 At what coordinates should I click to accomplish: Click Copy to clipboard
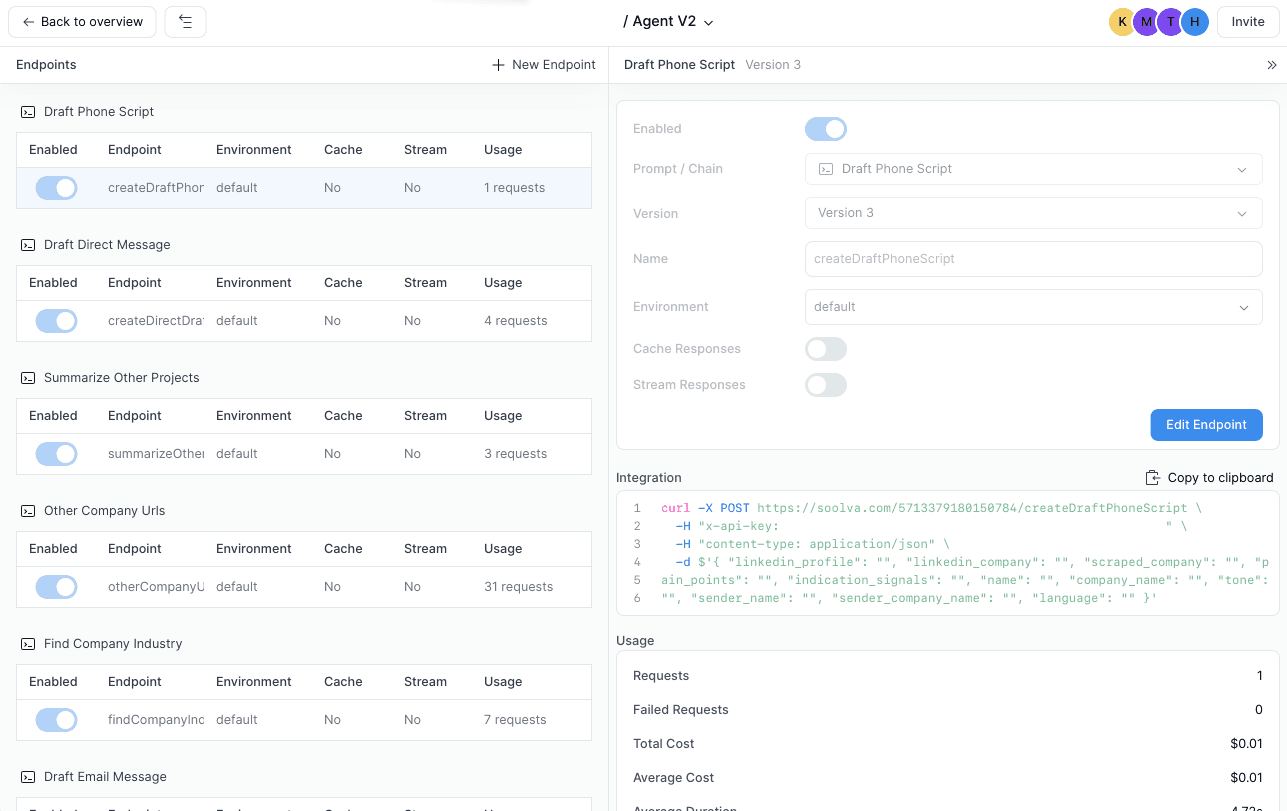pos(1209,478)
